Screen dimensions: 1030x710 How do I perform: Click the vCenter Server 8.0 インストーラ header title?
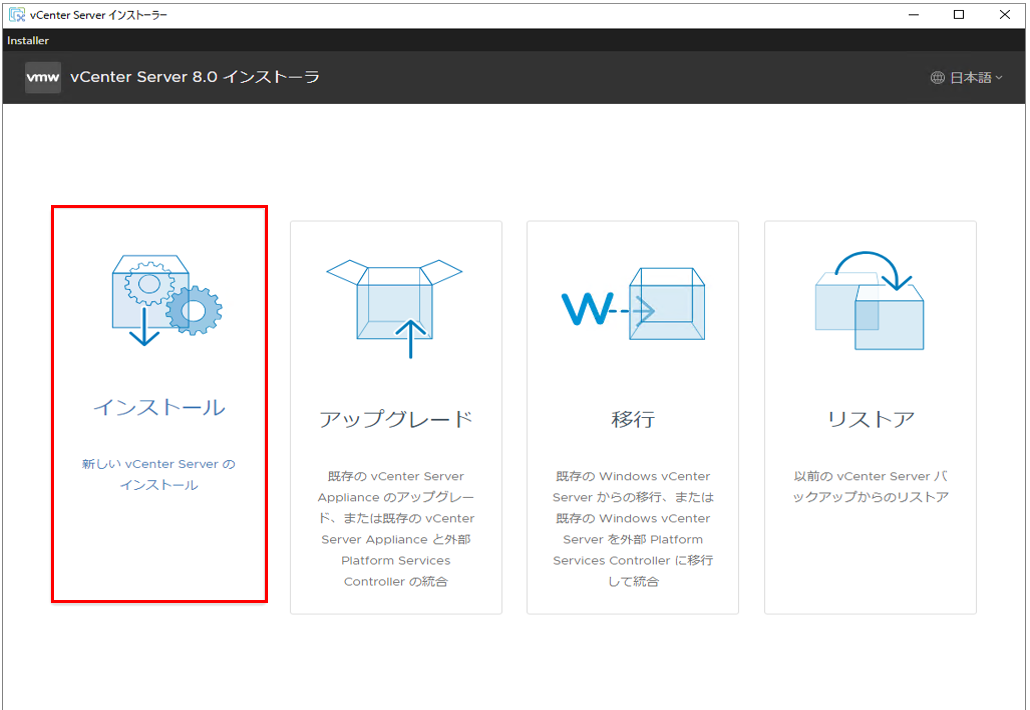point(195,77)
